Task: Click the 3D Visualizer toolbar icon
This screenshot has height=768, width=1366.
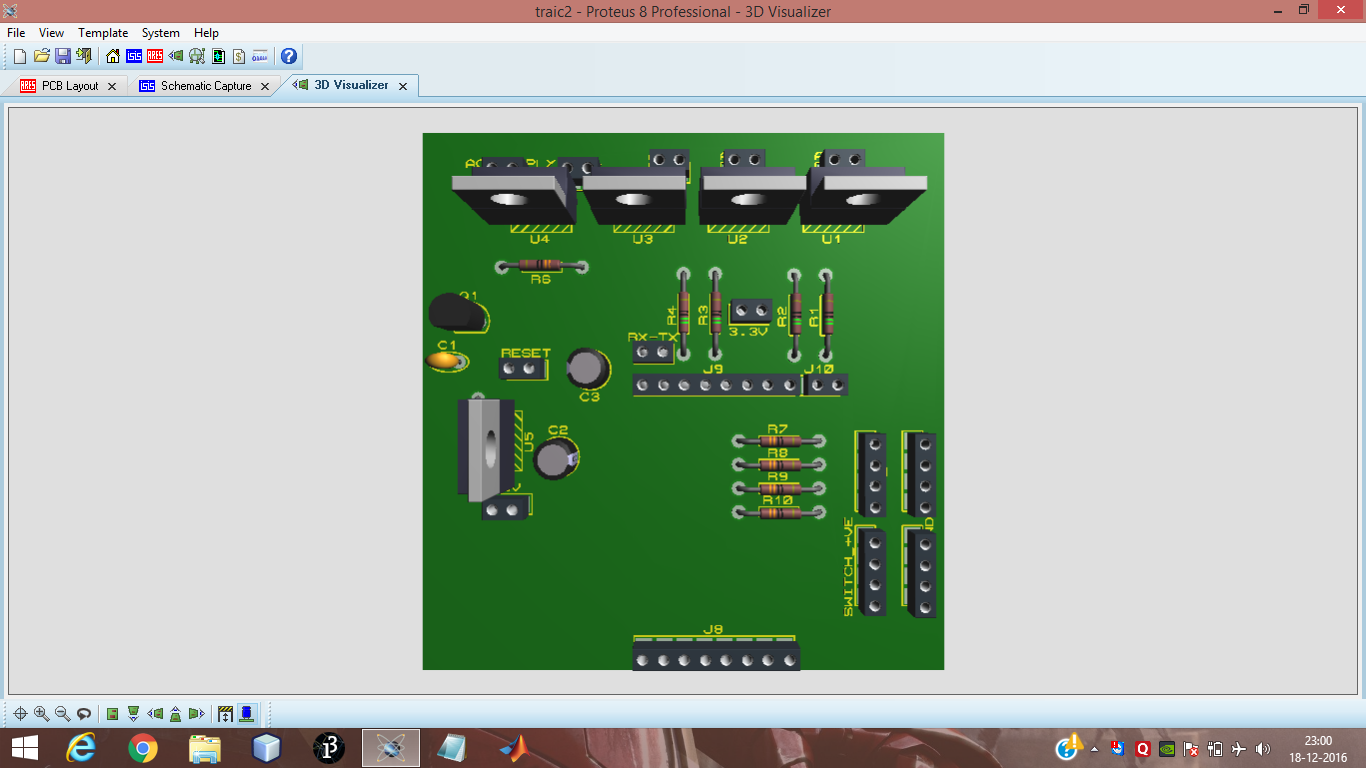Action: 176,56
